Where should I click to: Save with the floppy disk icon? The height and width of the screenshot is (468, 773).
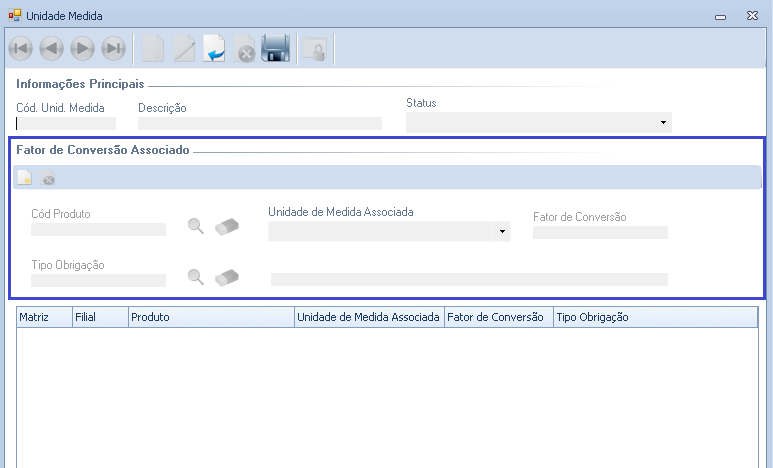point(275,48)
